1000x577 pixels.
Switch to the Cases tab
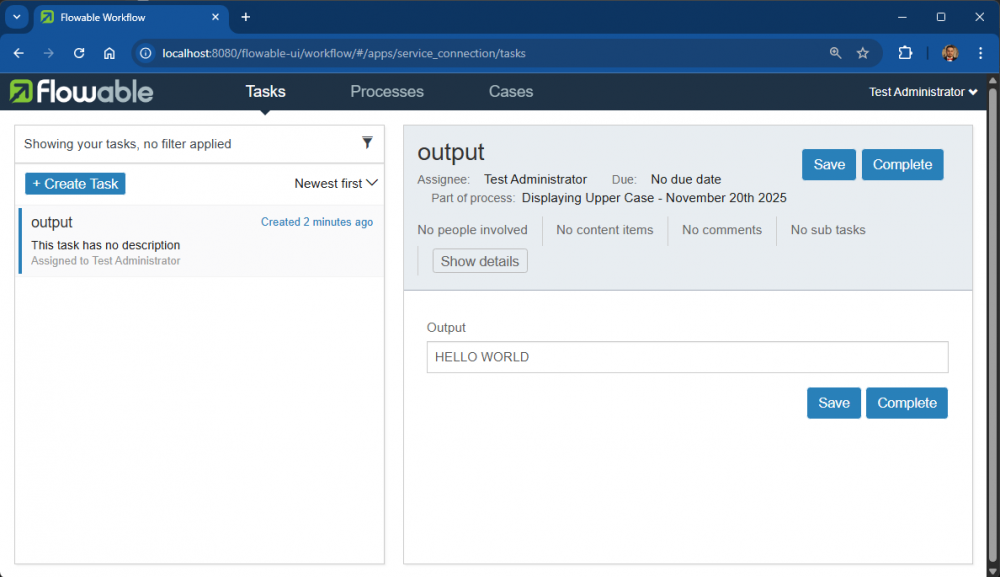pyautogui.click(x=510, y=91)
